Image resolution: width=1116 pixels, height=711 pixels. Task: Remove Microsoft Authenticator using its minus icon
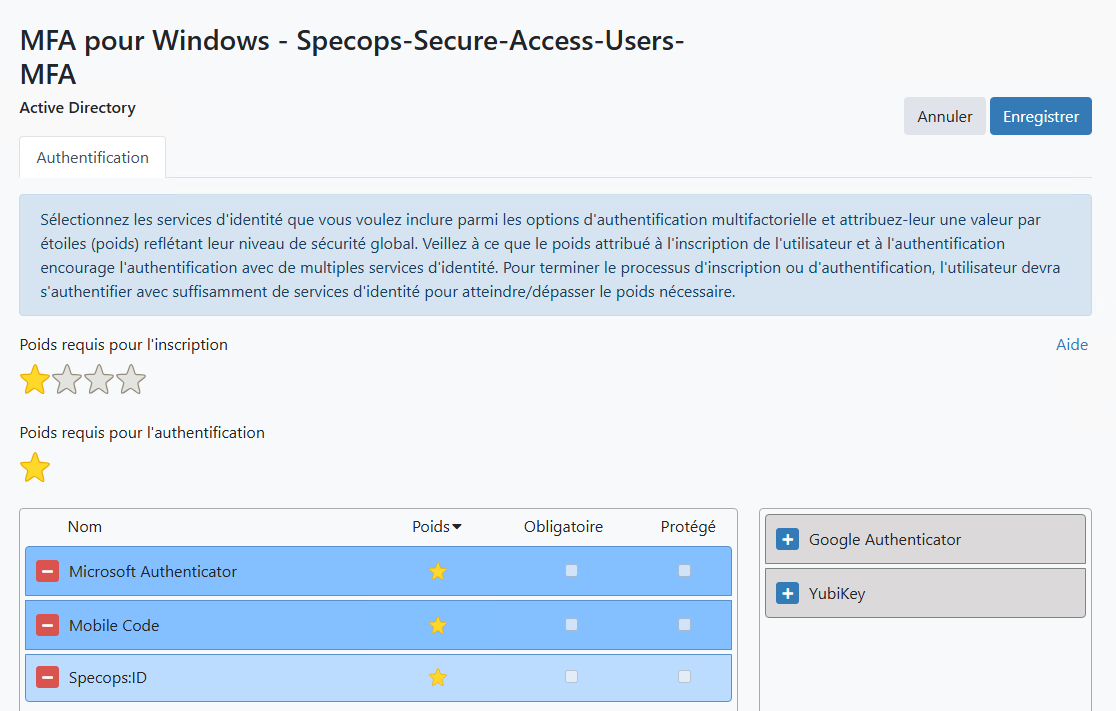coord(47,571)
